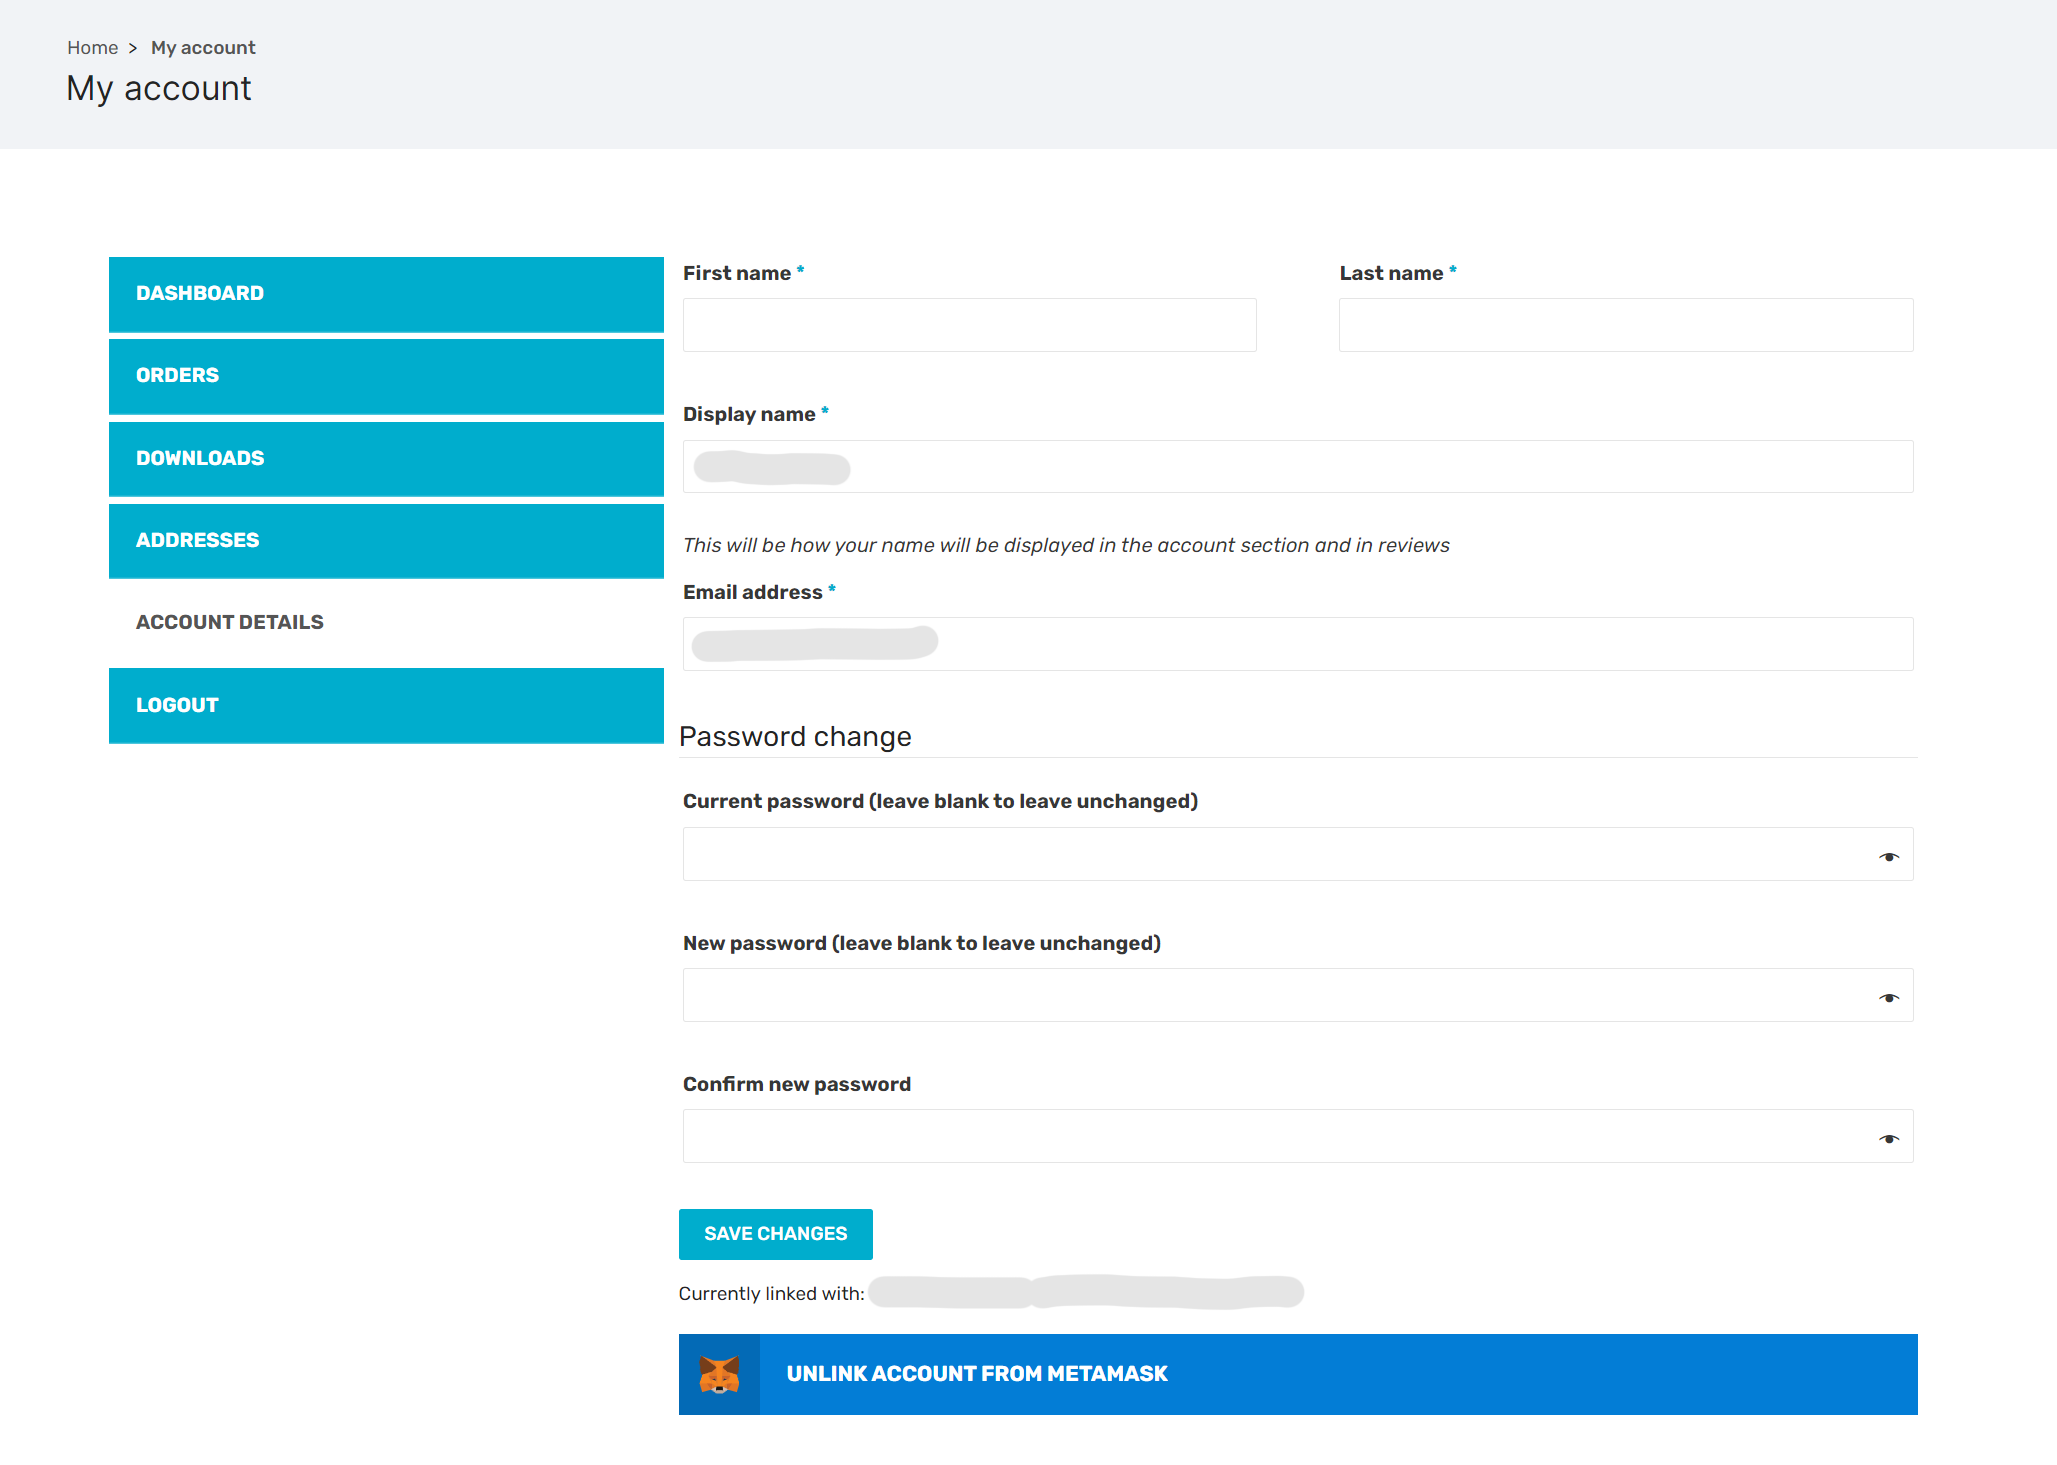Image resolution: width=2057 pixels, height=1465 pixels.
Task: Open the Dashboard menu item
Action: [x=386, y=294]
